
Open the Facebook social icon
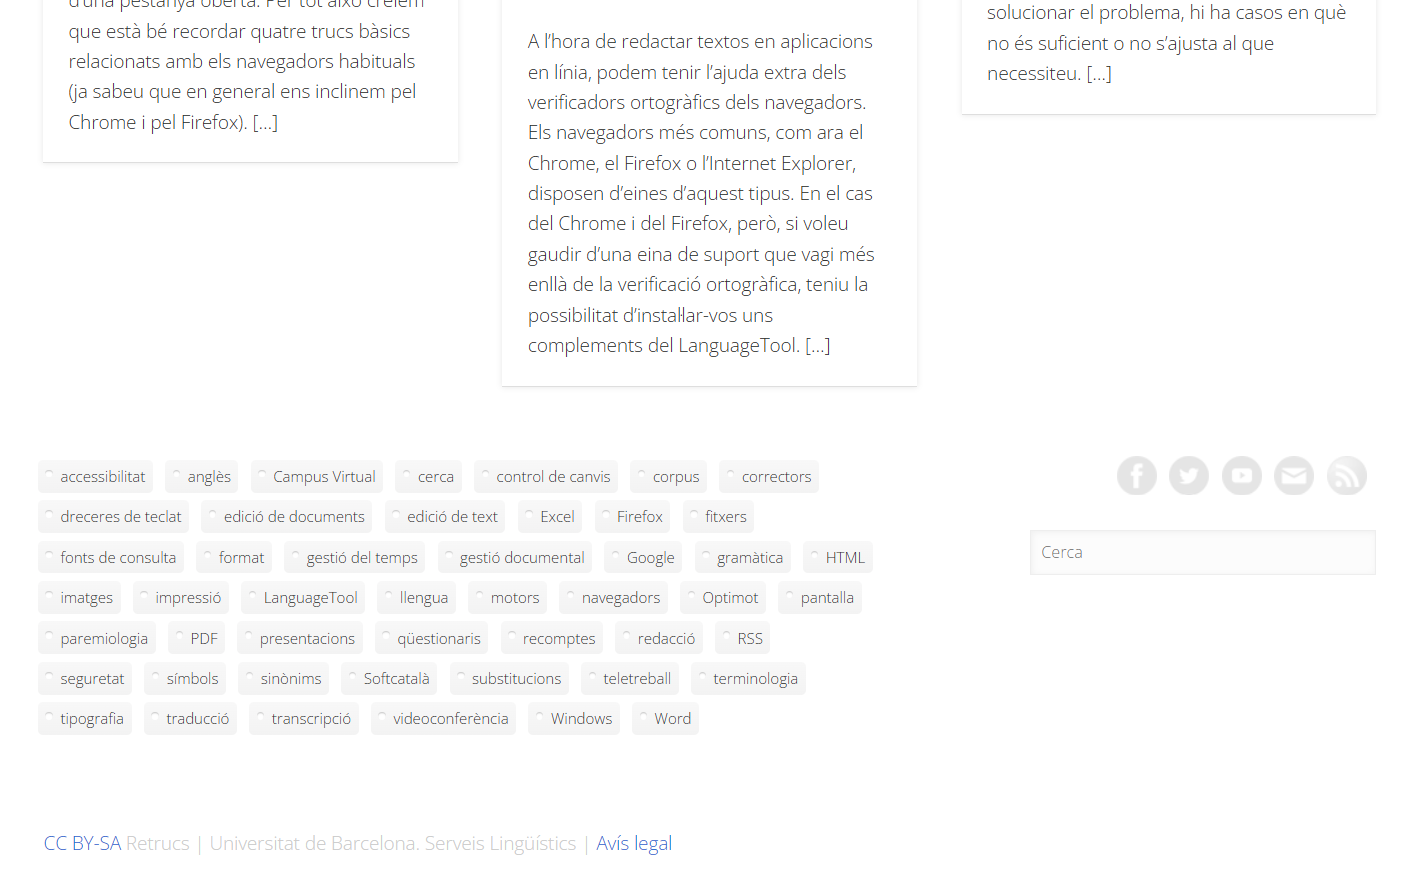[1136, 476]
